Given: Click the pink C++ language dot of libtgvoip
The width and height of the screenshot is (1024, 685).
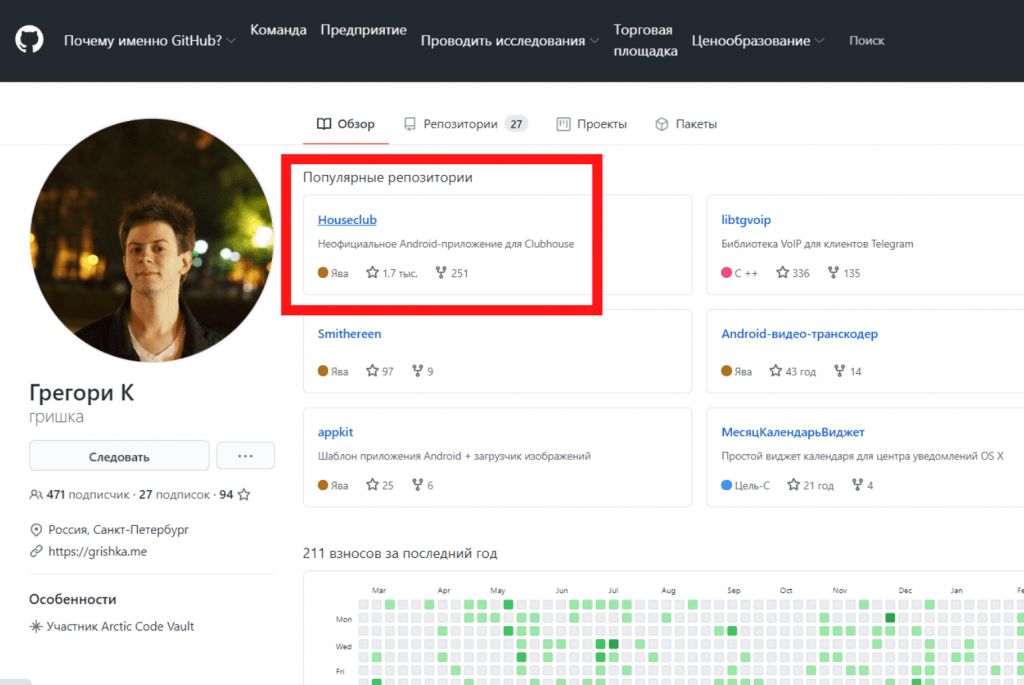Looking at the screenshot, I should [726, 272].
